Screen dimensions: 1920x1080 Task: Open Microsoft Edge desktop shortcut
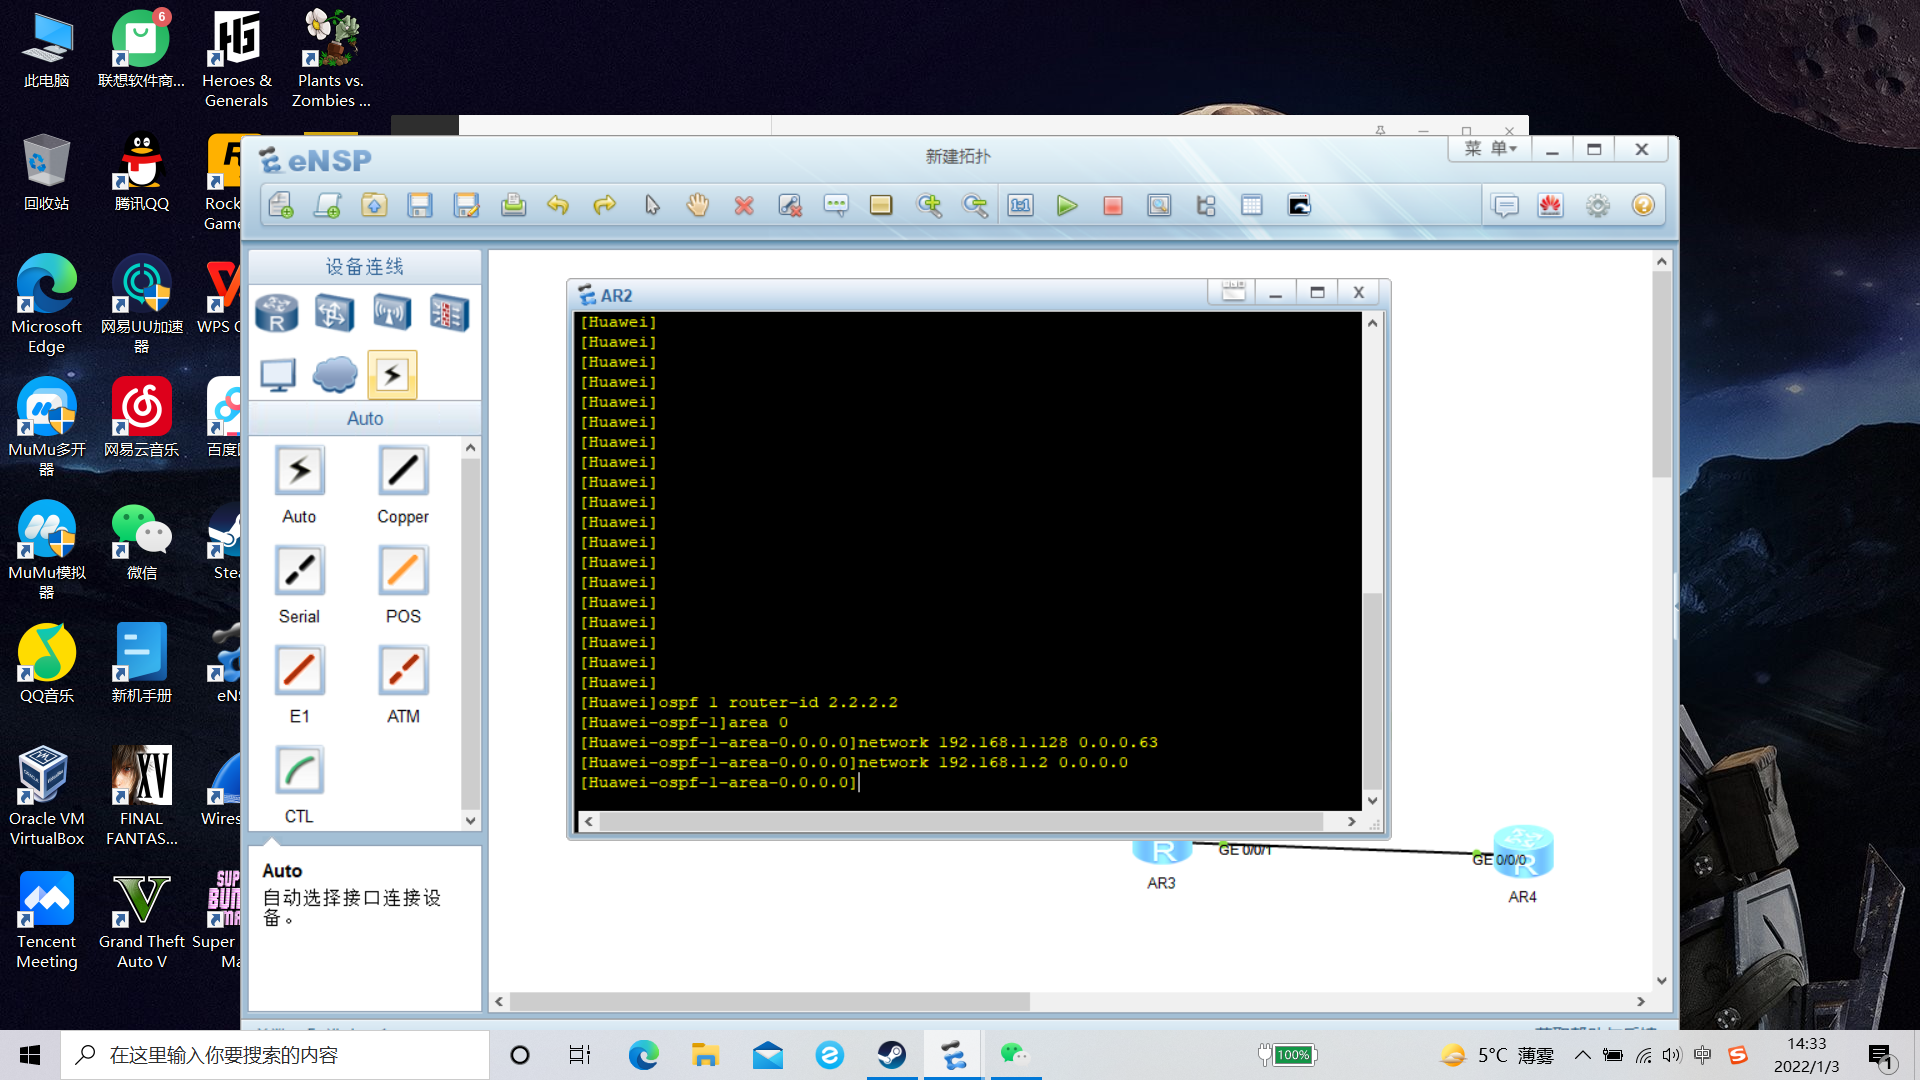point(46,304)
